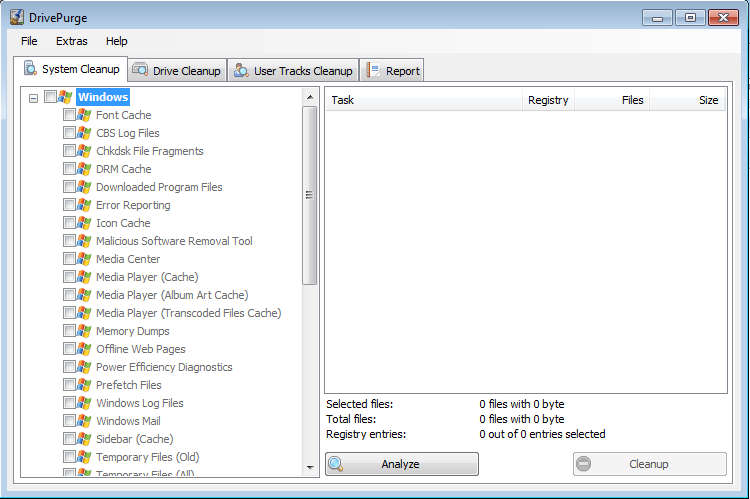Click the Windows flag icon beside Windows node

click(x=65, y=97)
